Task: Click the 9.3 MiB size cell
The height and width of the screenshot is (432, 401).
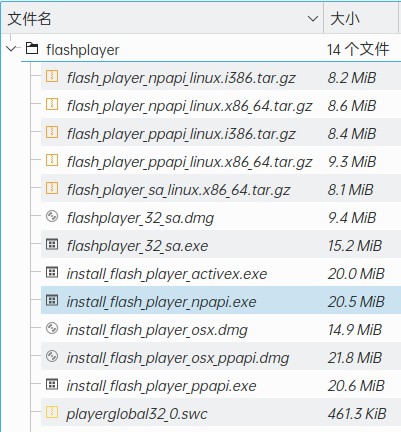Action: (352, 162)
